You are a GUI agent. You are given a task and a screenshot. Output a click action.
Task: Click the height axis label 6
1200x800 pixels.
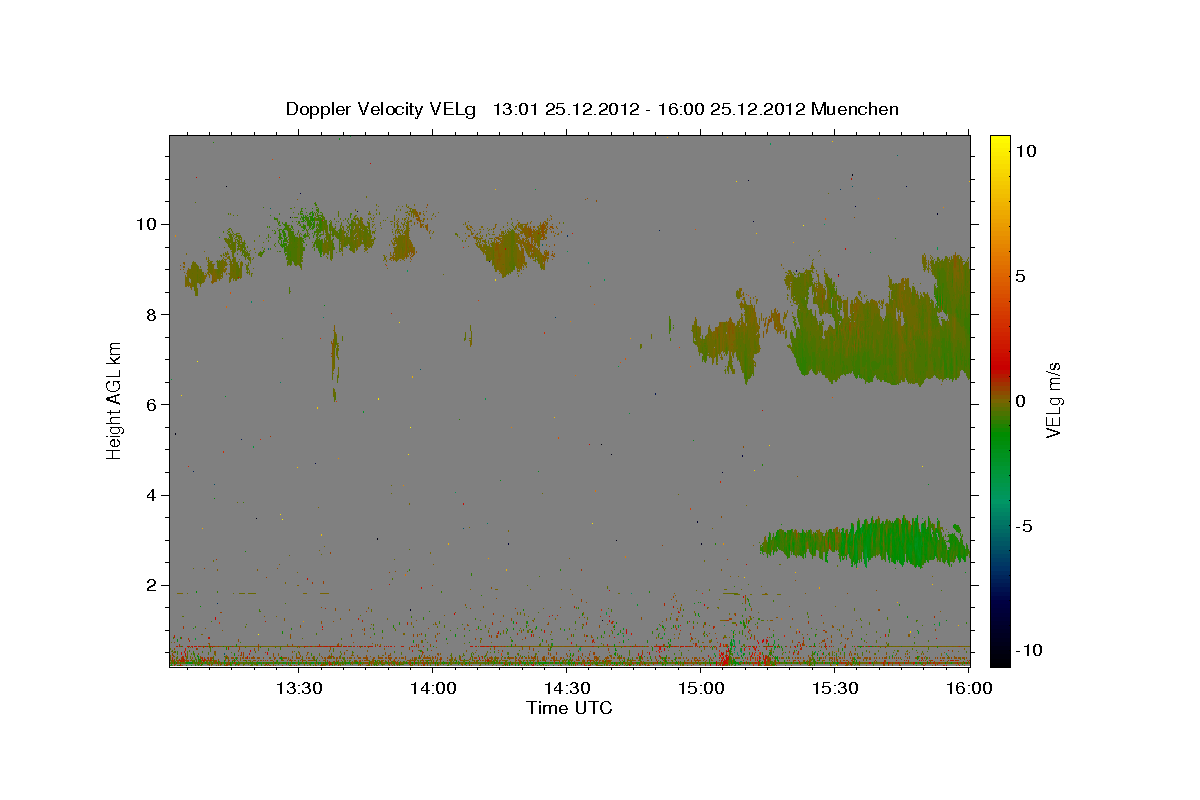(152, 404)
